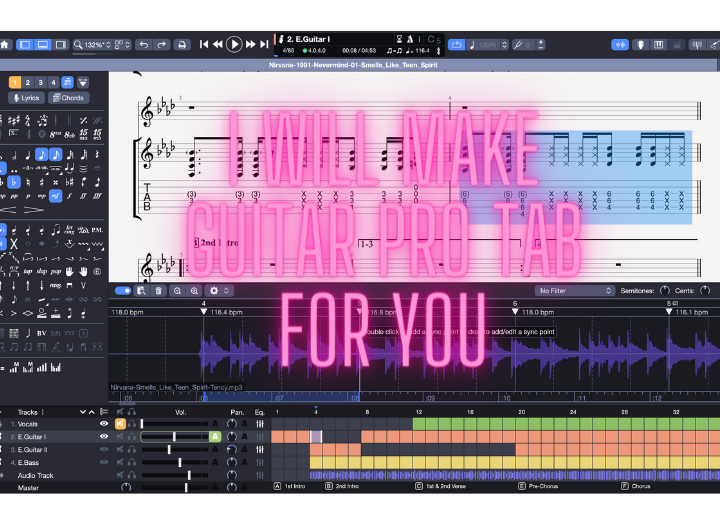
Task: Open the tuner icon in toolbar
Action: click(697, 45)
